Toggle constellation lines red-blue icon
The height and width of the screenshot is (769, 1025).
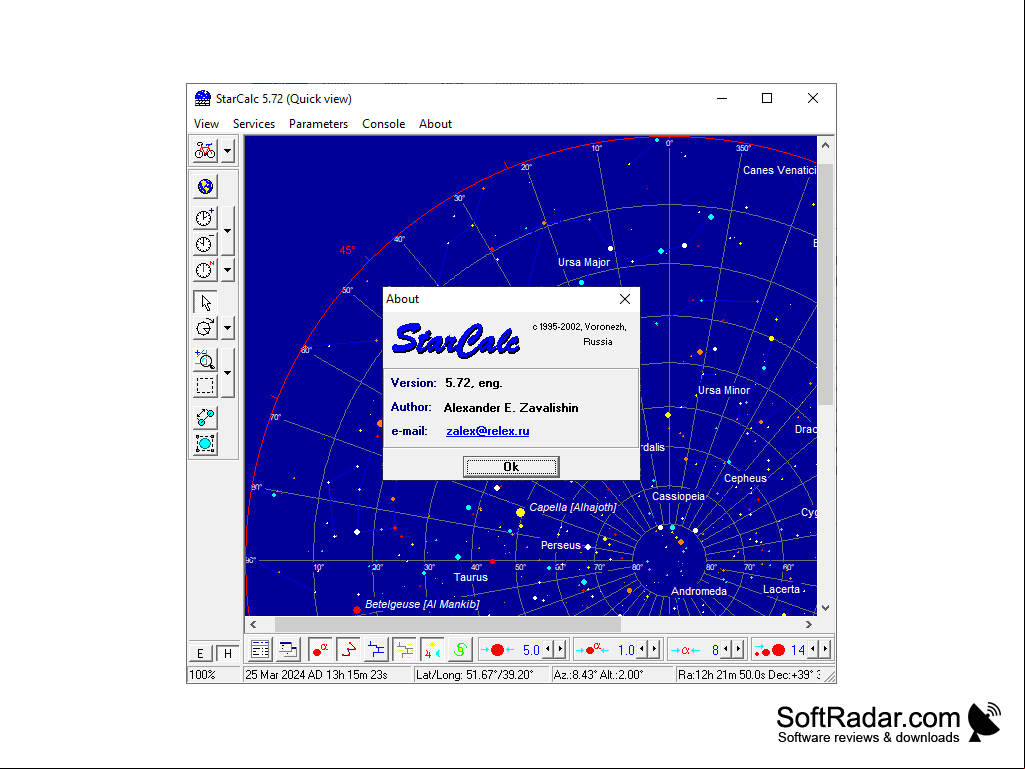tap(348, 649)
